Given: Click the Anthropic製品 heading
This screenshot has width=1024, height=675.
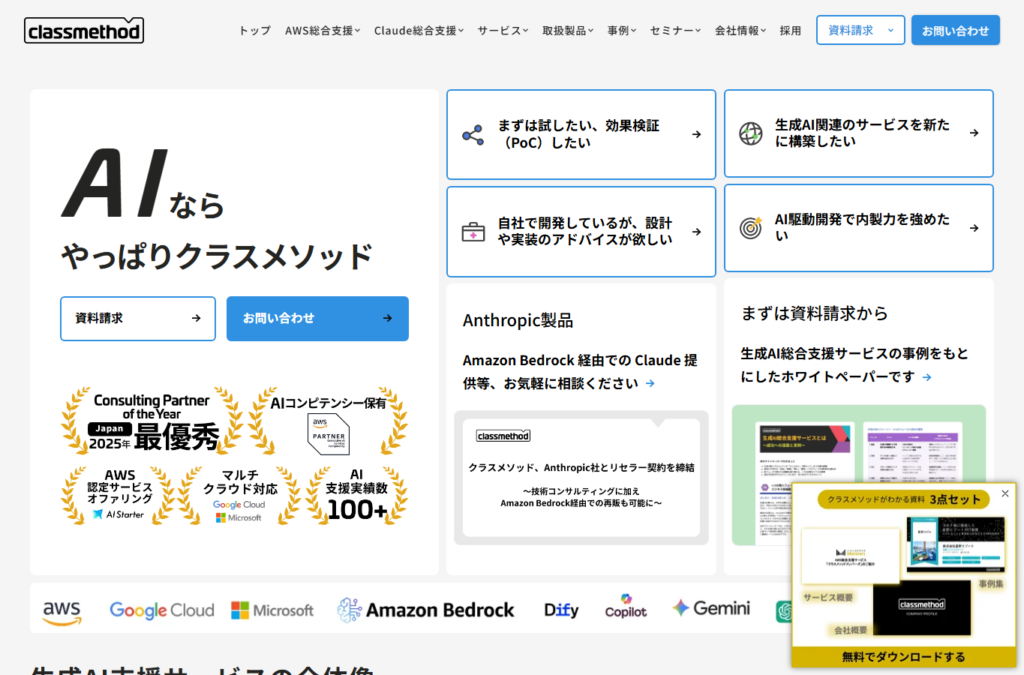Looking at the screenshot, I should (x=518, y=320).
